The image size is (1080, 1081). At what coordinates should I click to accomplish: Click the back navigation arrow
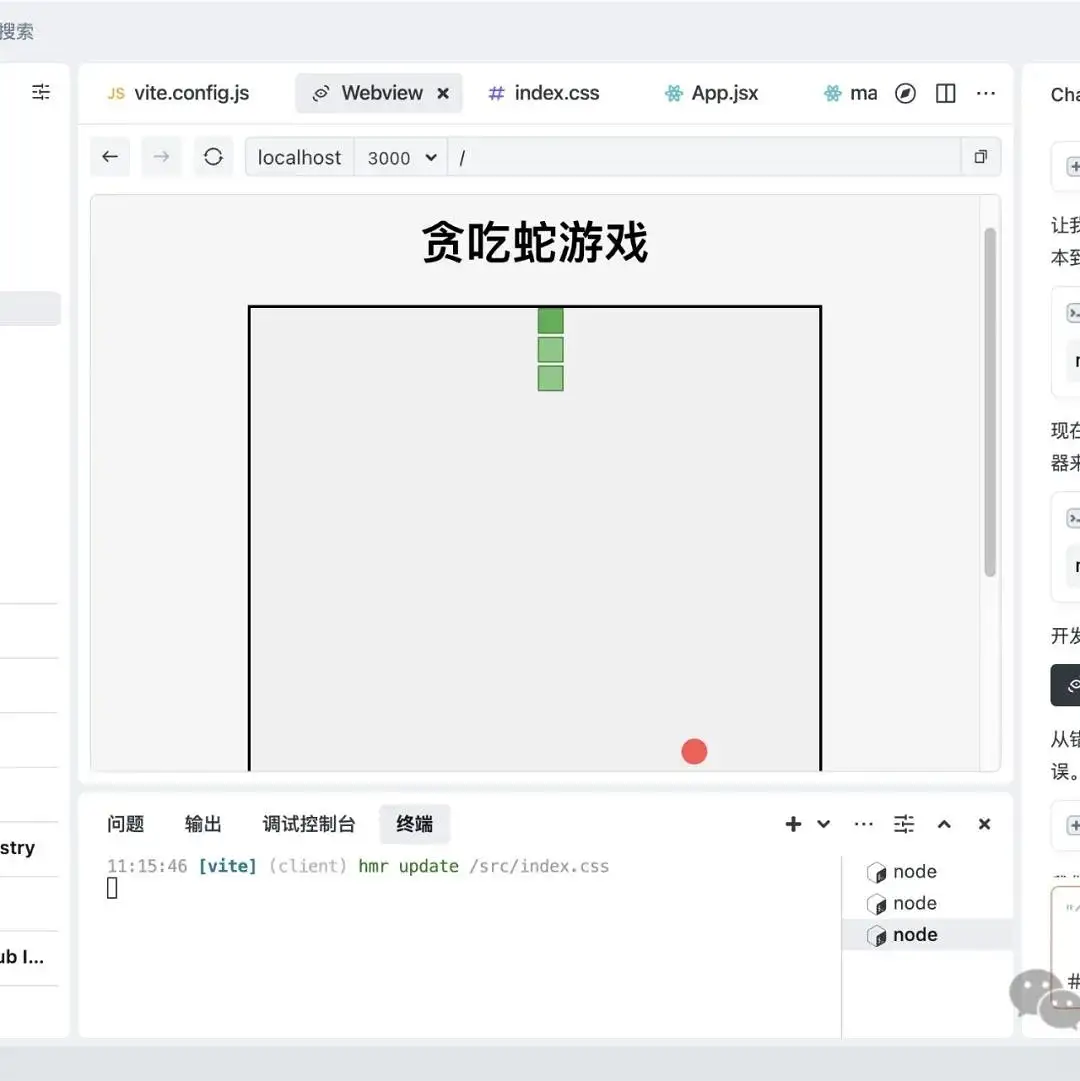(110, 157)
